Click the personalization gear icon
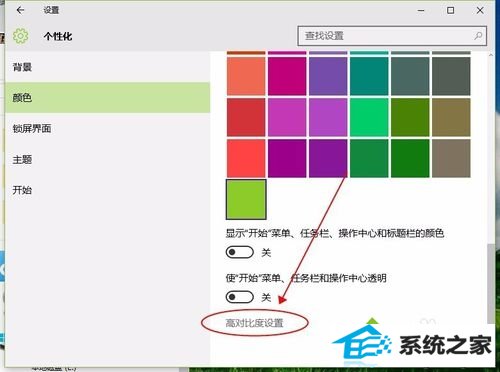The width and height of the screenshot is (500, 372). 21,36
